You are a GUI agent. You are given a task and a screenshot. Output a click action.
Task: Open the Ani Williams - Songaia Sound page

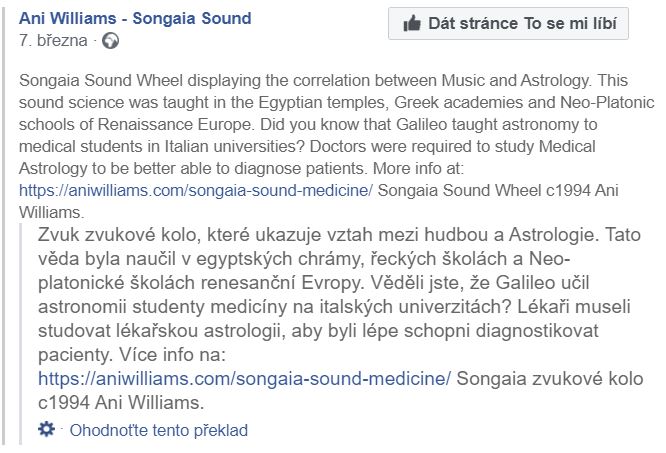[x=135, y=18]
